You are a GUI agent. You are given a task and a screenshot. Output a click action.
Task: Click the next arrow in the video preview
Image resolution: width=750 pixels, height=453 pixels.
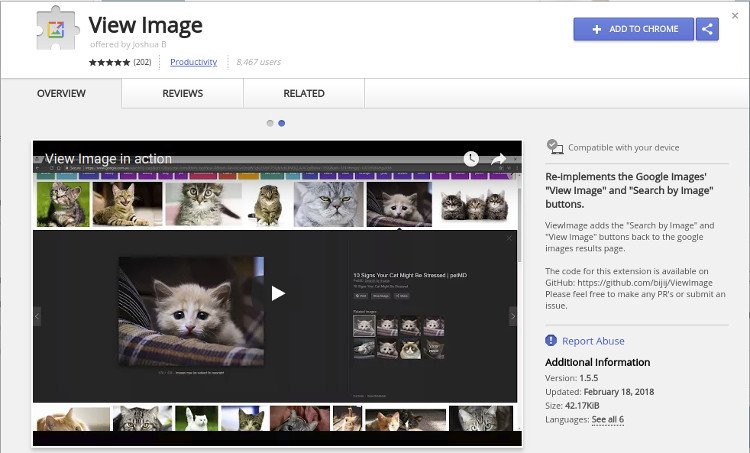(x=513, y=316)
